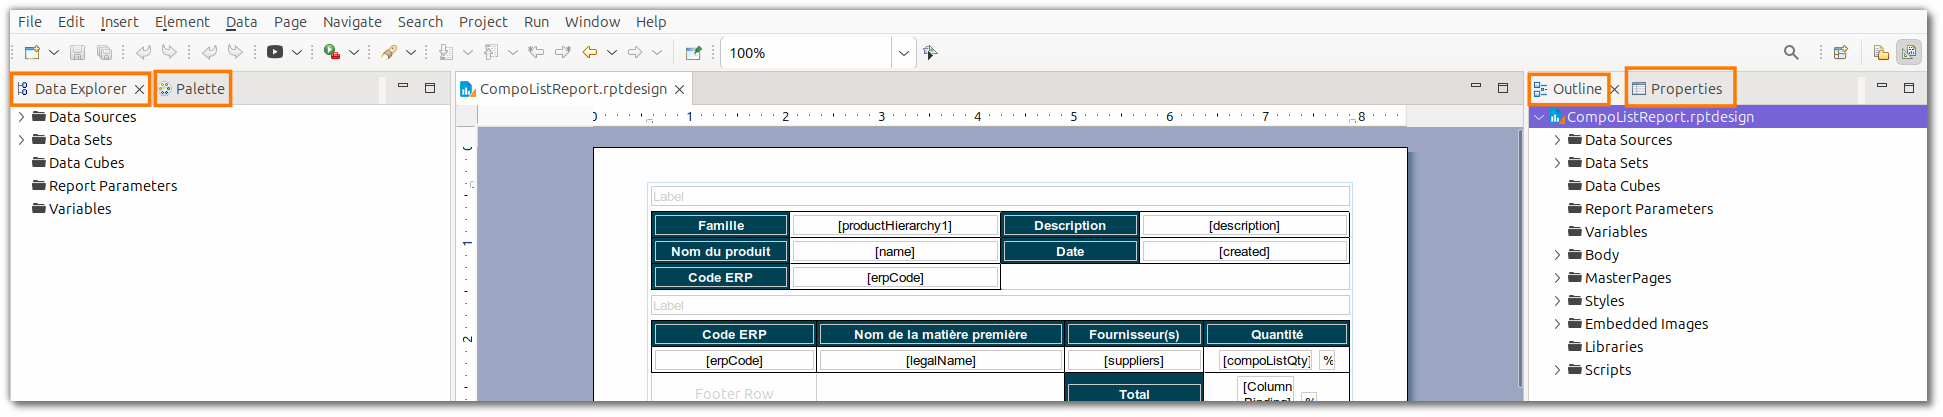This screenshot has height=417, width=1943.
Task: Click the Save (floppy disk) icon
Action: pos(78,53)
